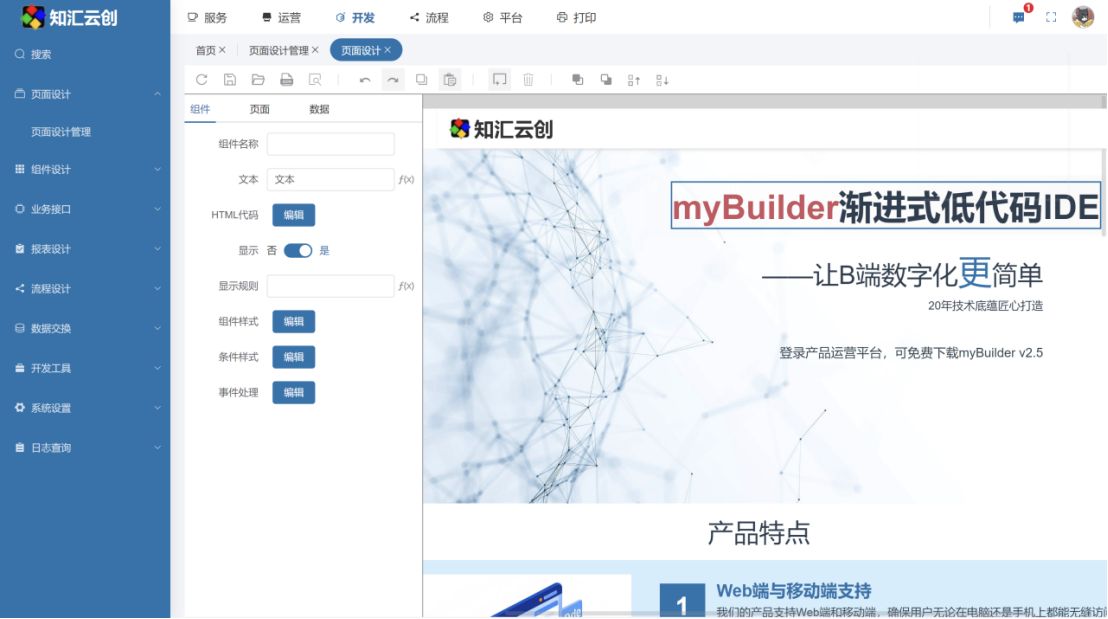Bring the component to front
Viewport: 1108px width, 619px height.
point(577,80)
